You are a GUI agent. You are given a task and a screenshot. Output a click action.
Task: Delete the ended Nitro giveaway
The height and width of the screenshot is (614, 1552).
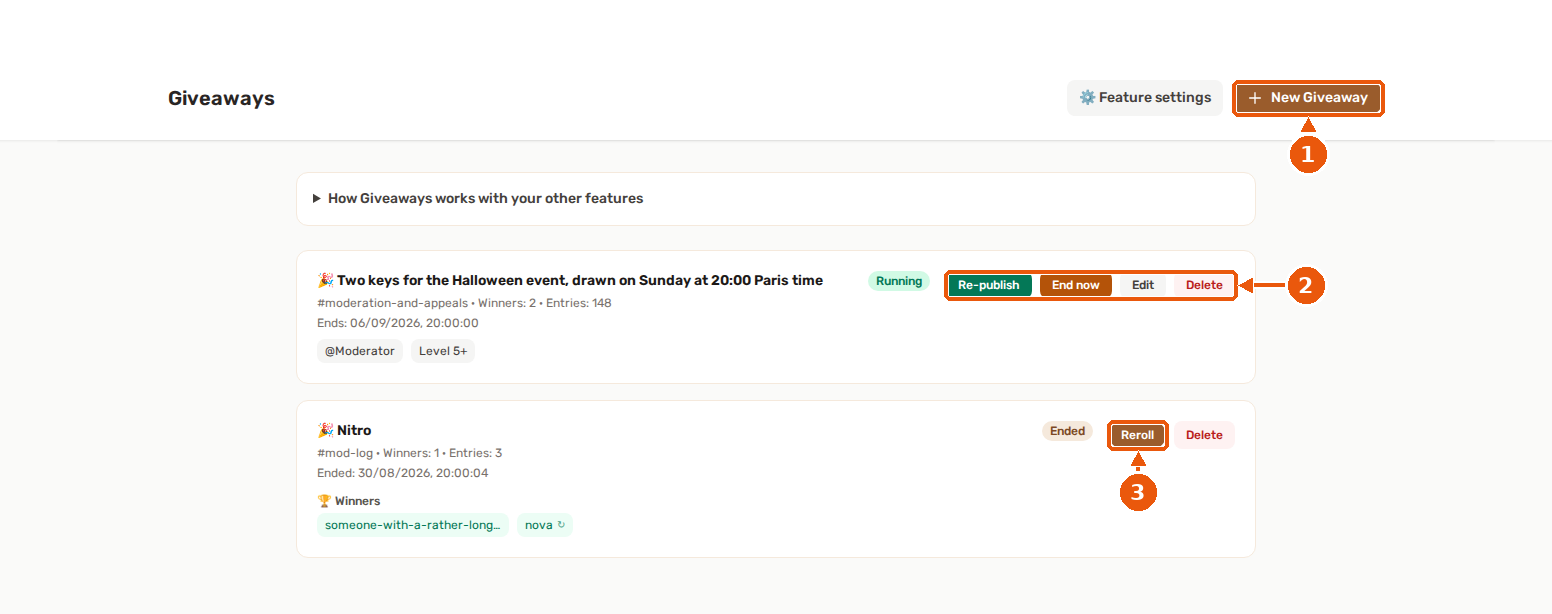coord(1204,435)
